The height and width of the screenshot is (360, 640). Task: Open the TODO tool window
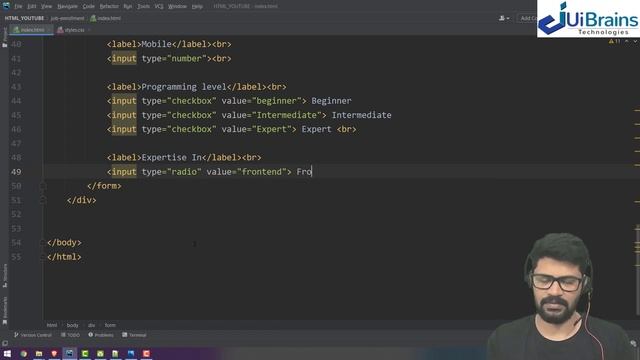(x=71, y=335)
